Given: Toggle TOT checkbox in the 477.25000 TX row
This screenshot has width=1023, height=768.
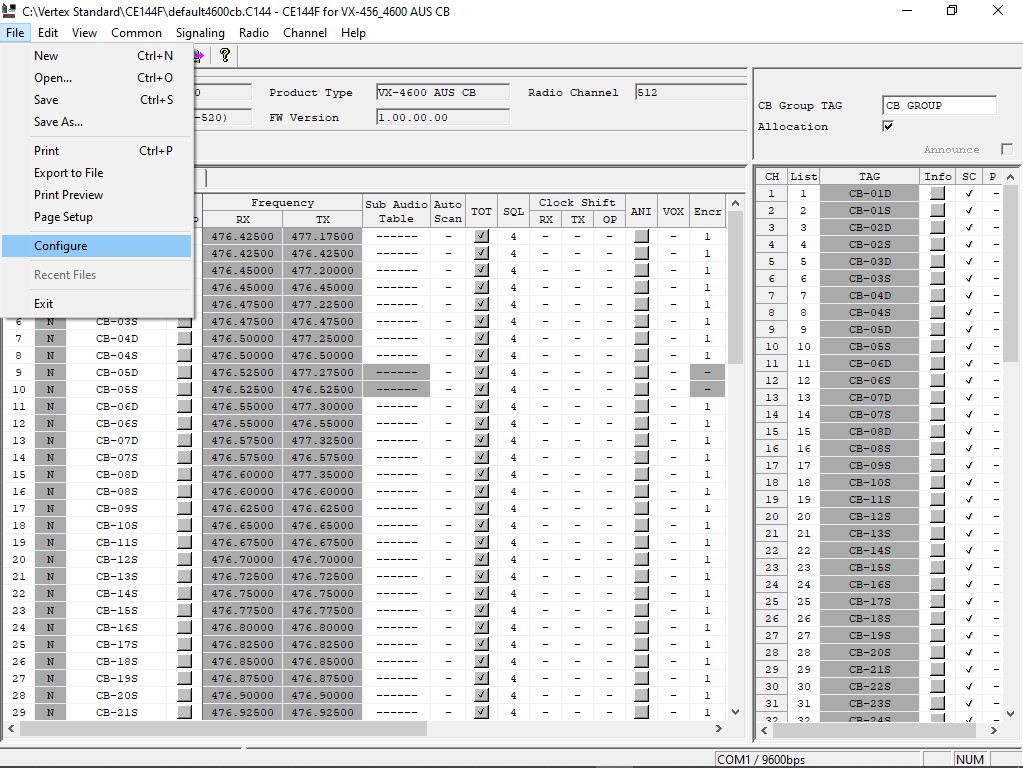Looking at the screenshot, I should coord(481,338).
